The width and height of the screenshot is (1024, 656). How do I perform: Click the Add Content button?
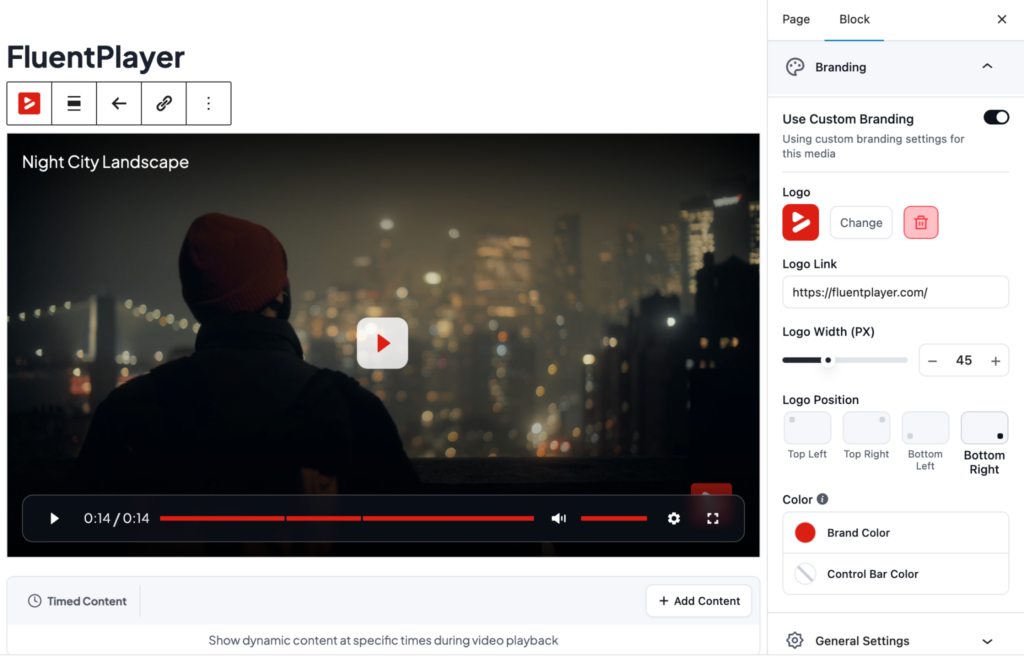[x=699, y=600]
